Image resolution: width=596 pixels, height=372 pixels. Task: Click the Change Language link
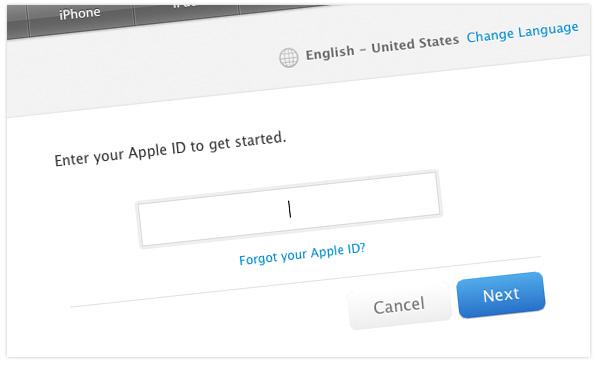pos(523,32)
